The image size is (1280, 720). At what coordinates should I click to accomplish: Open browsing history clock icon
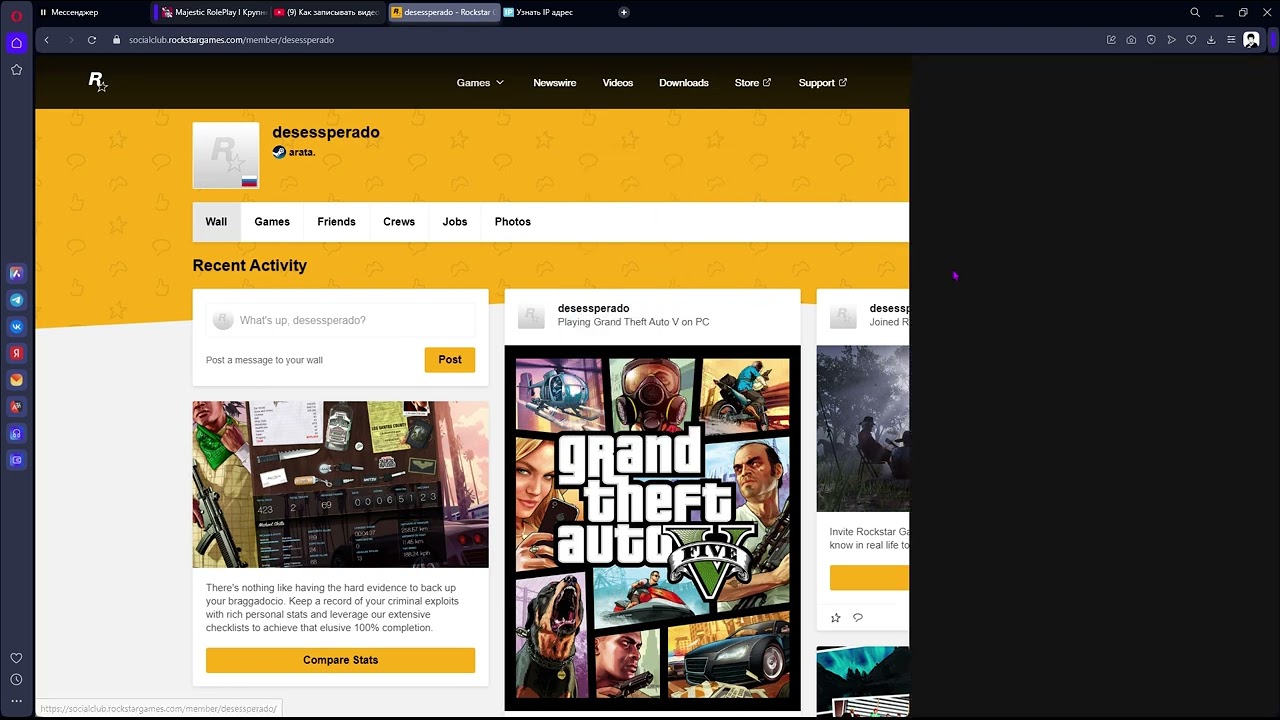click(16, 680)
